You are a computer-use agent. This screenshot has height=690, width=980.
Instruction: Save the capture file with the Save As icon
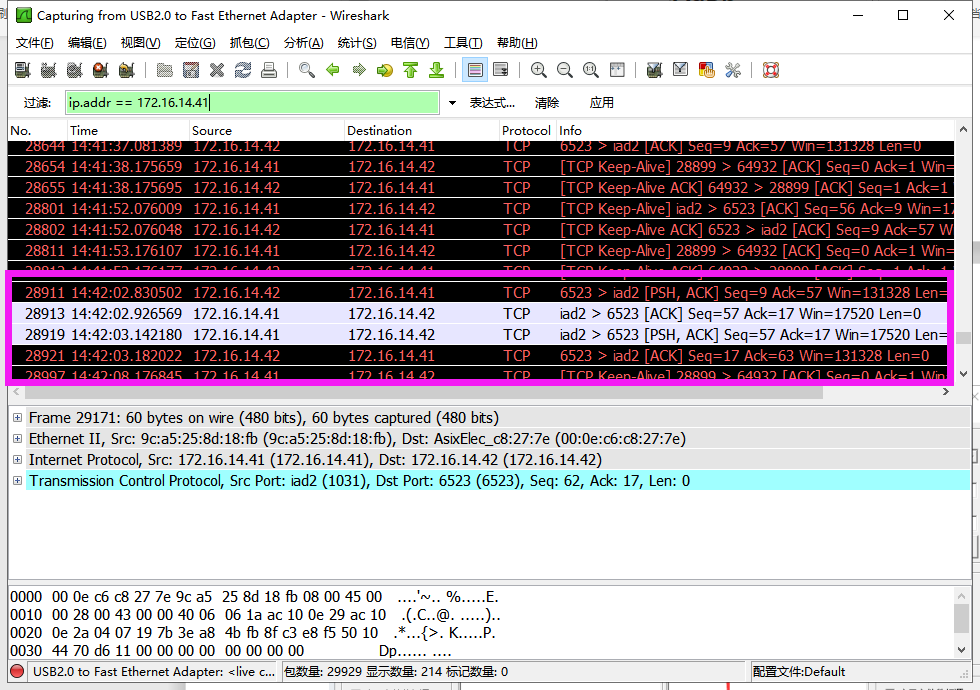pos(191,70)
